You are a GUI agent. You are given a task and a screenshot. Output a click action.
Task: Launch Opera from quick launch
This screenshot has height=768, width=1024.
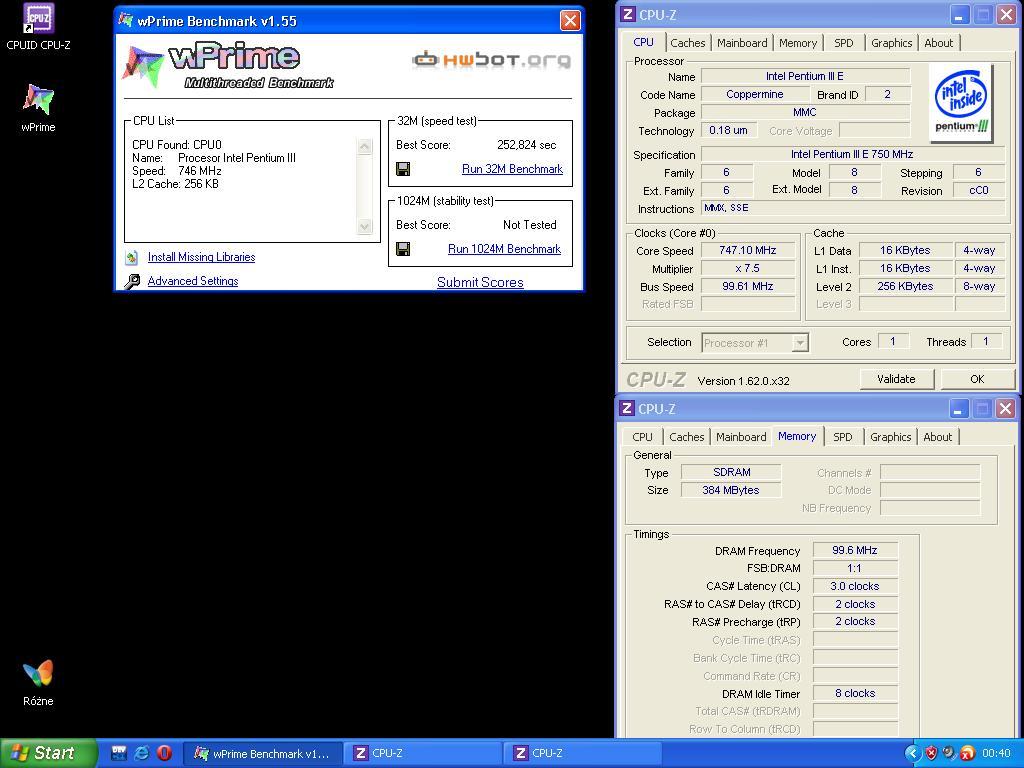point(164,753)
